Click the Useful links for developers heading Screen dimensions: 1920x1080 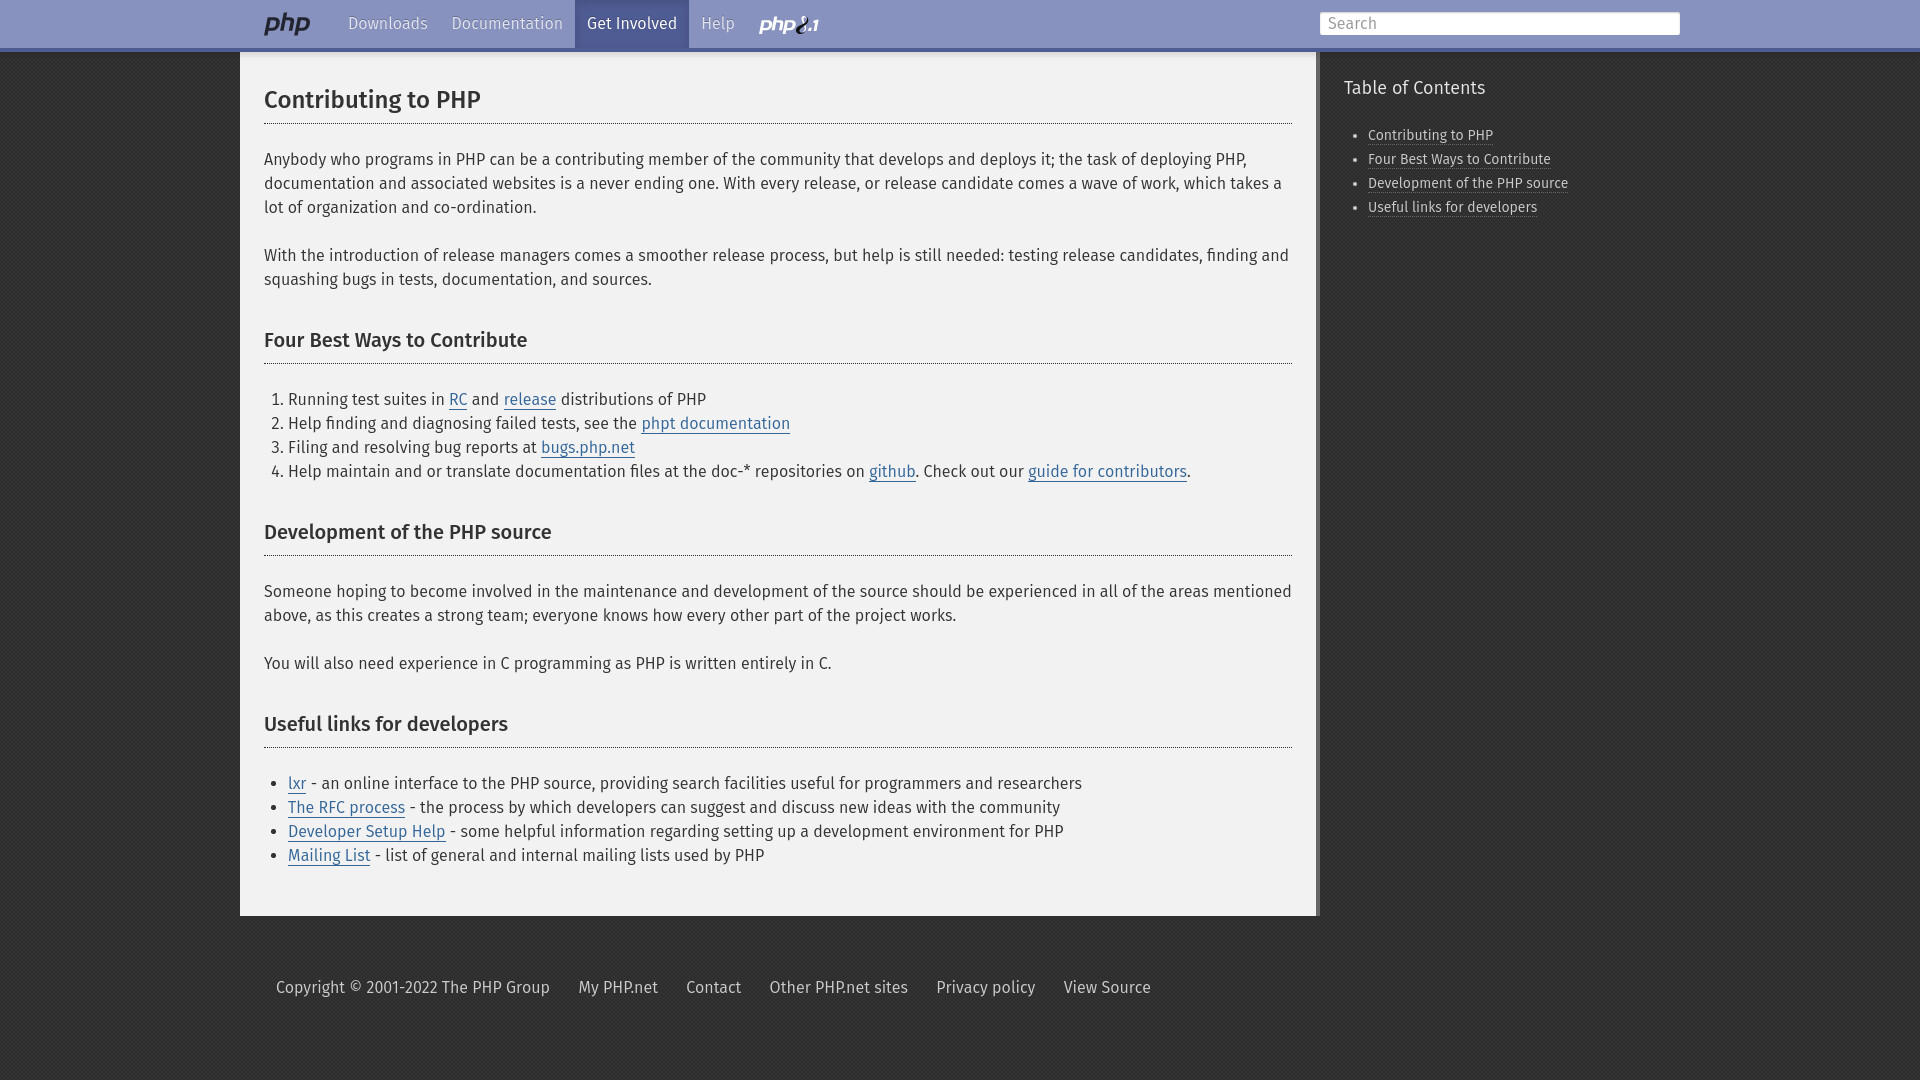point(386,724)
